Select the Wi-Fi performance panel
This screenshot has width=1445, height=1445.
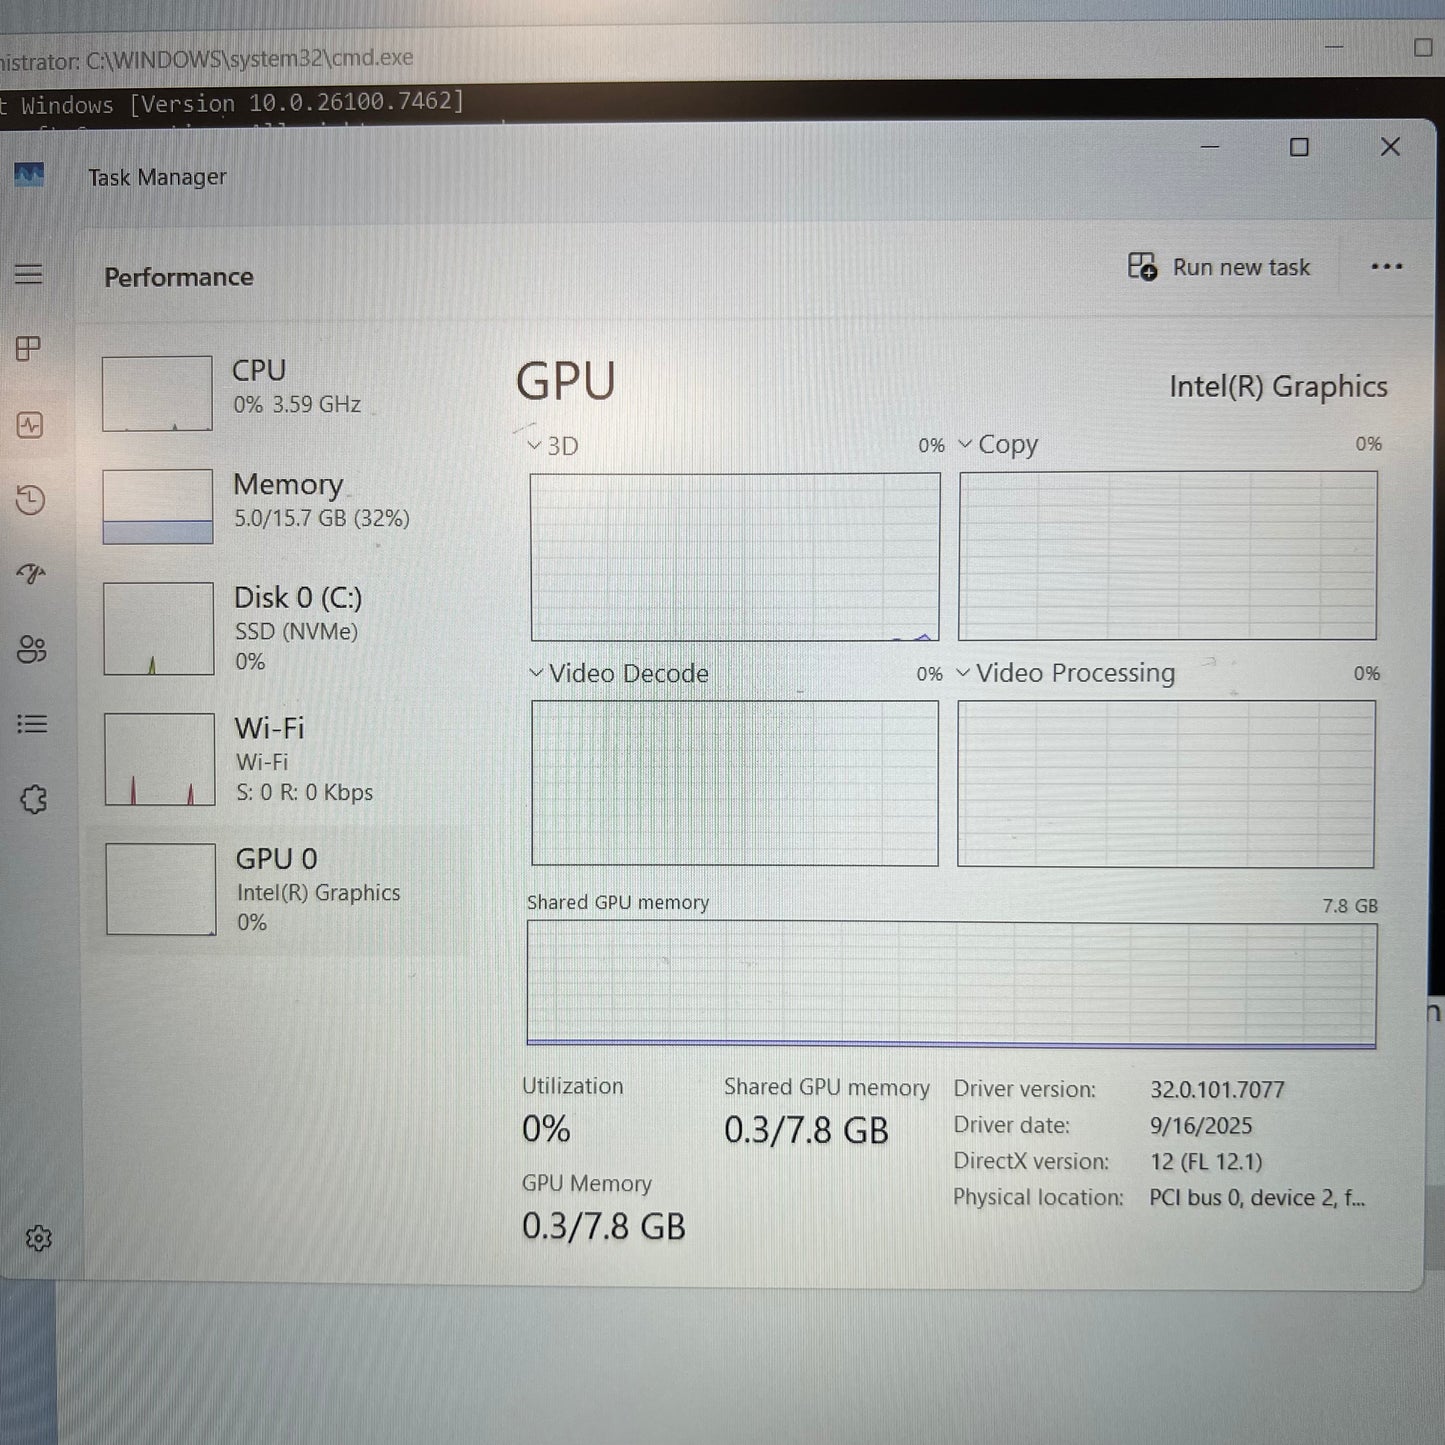pyautogui.click(x=250, y=758)
